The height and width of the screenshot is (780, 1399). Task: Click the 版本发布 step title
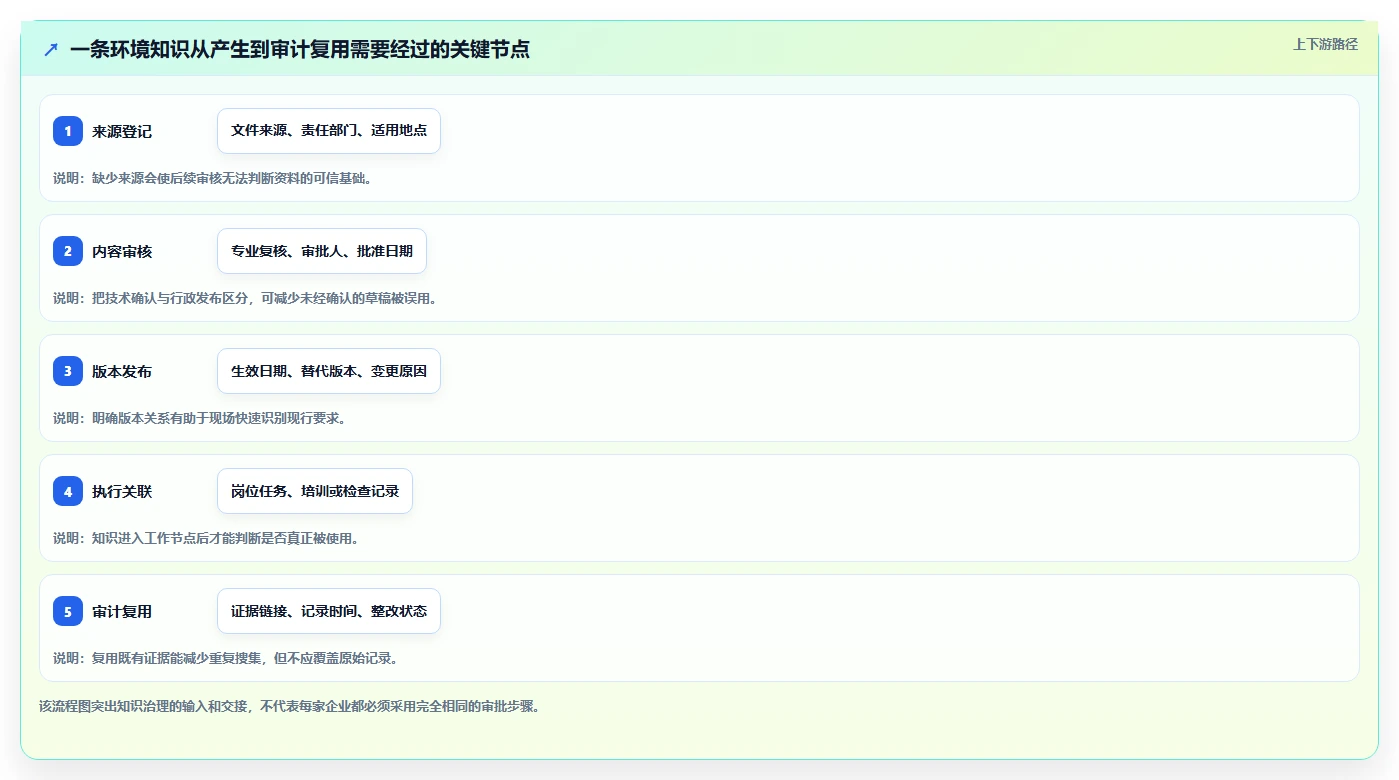(122, 371)
